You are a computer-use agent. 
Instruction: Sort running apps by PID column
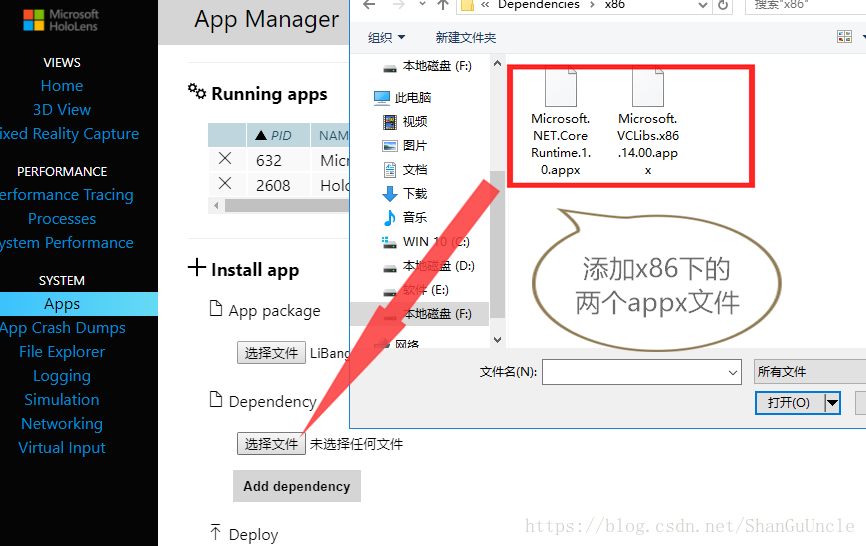278,135
